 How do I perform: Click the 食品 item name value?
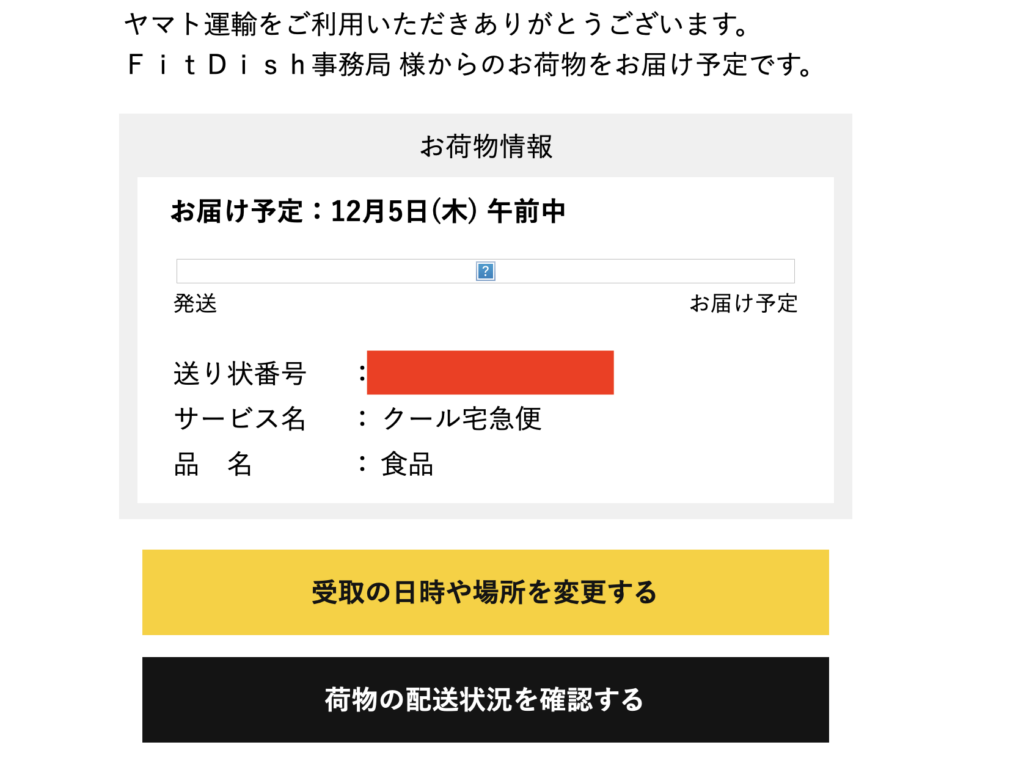tap(407, 465)
